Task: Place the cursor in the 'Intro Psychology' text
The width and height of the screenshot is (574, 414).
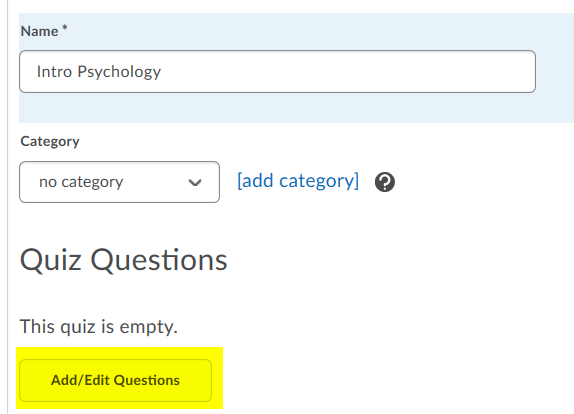Action: point(99,72)
